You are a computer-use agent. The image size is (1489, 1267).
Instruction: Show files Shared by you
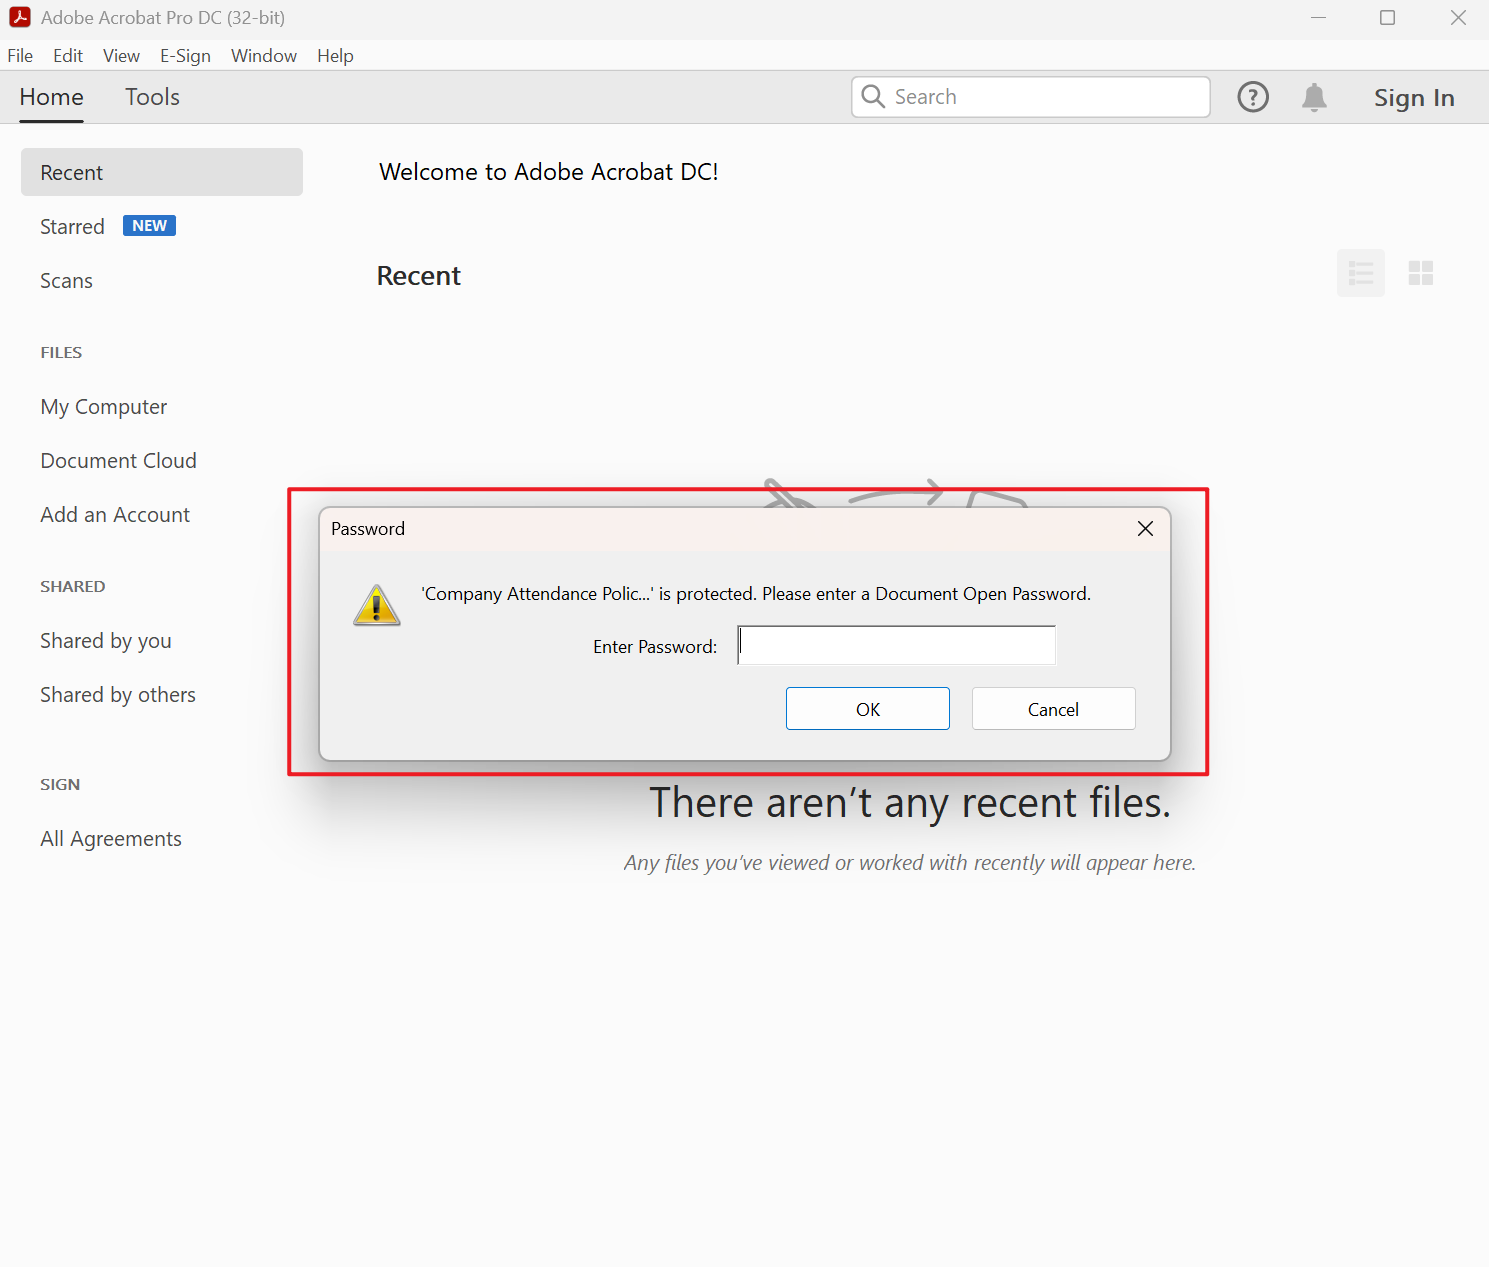coord(106,641)
